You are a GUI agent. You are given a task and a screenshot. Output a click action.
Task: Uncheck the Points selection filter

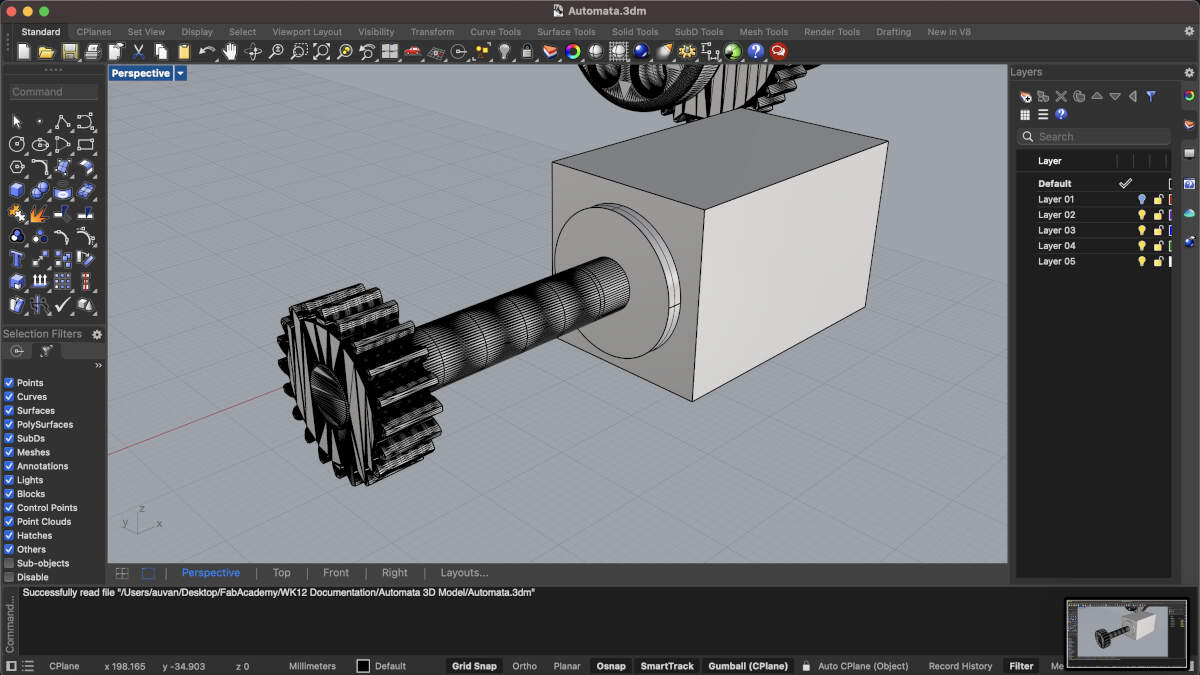(x=9, y=383)
